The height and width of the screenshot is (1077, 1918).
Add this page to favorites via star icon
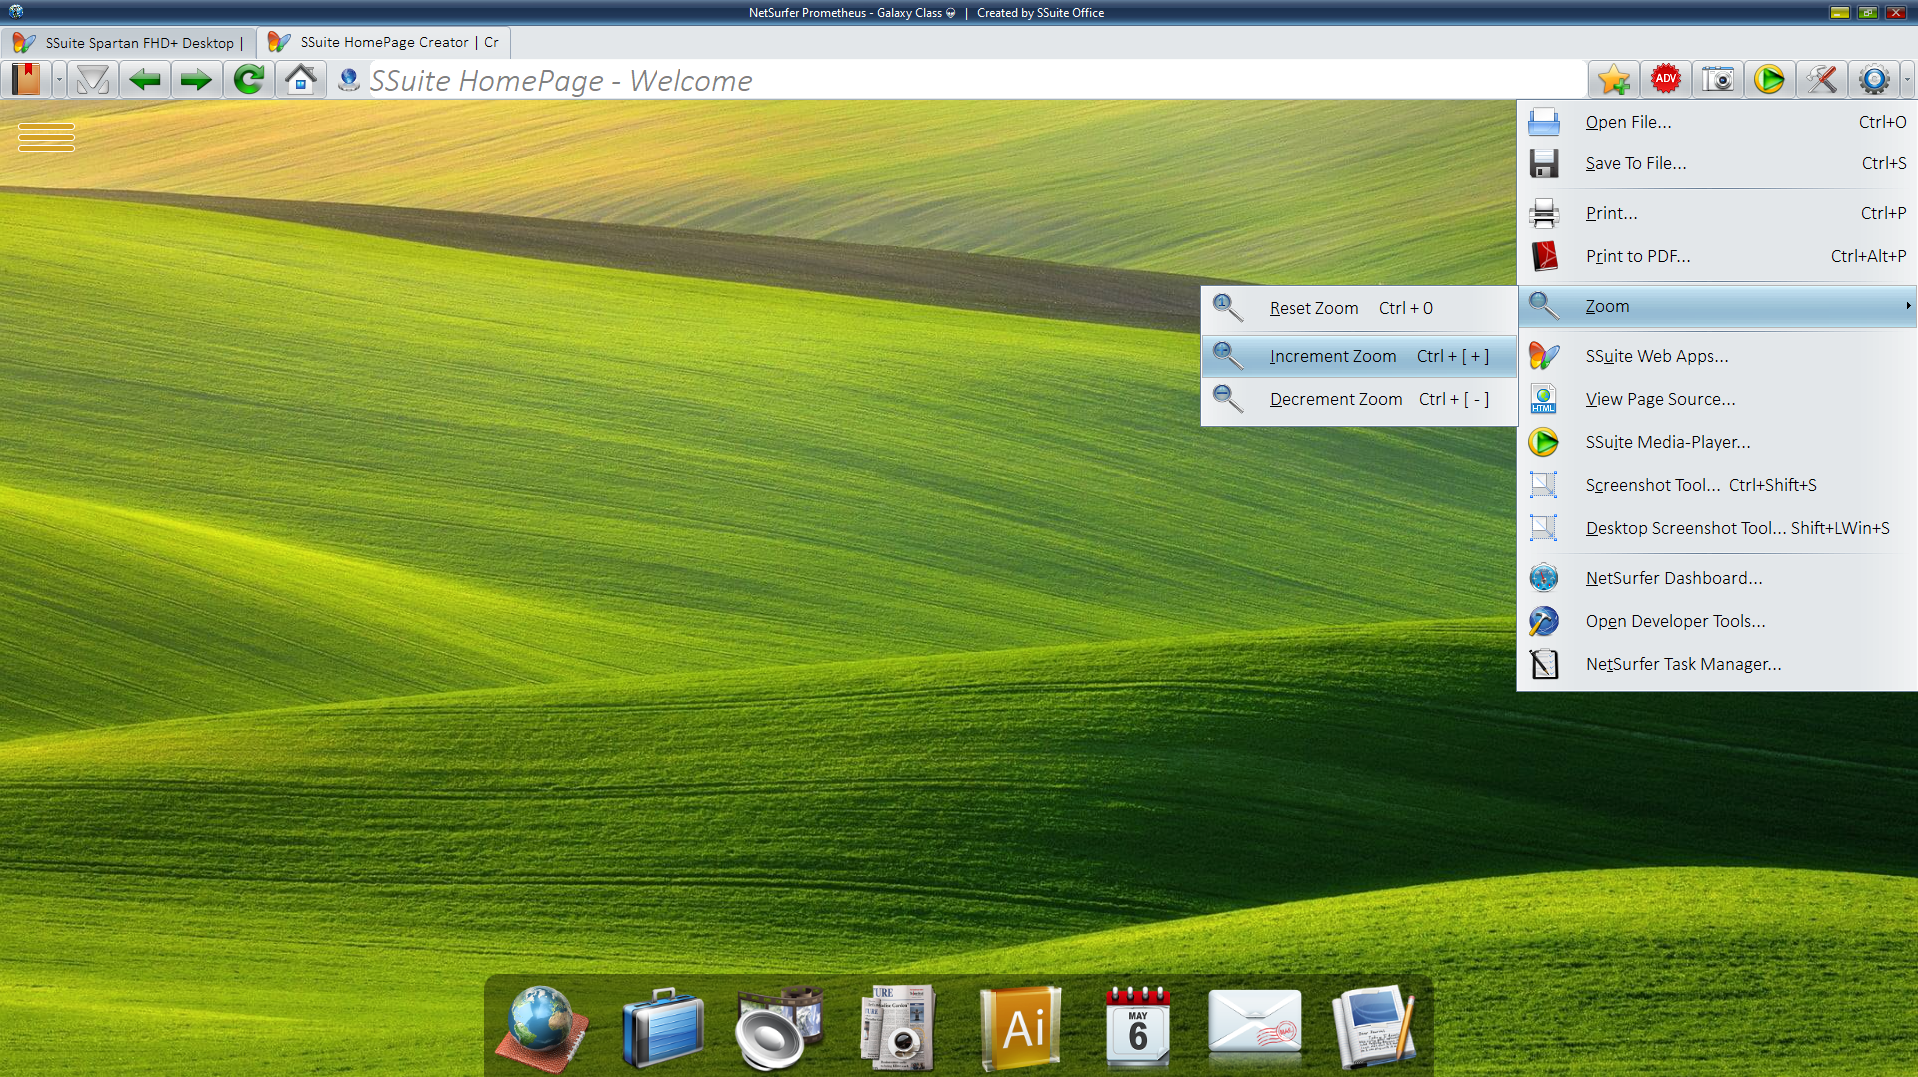pyautogui.click(x=1613, y=79)
